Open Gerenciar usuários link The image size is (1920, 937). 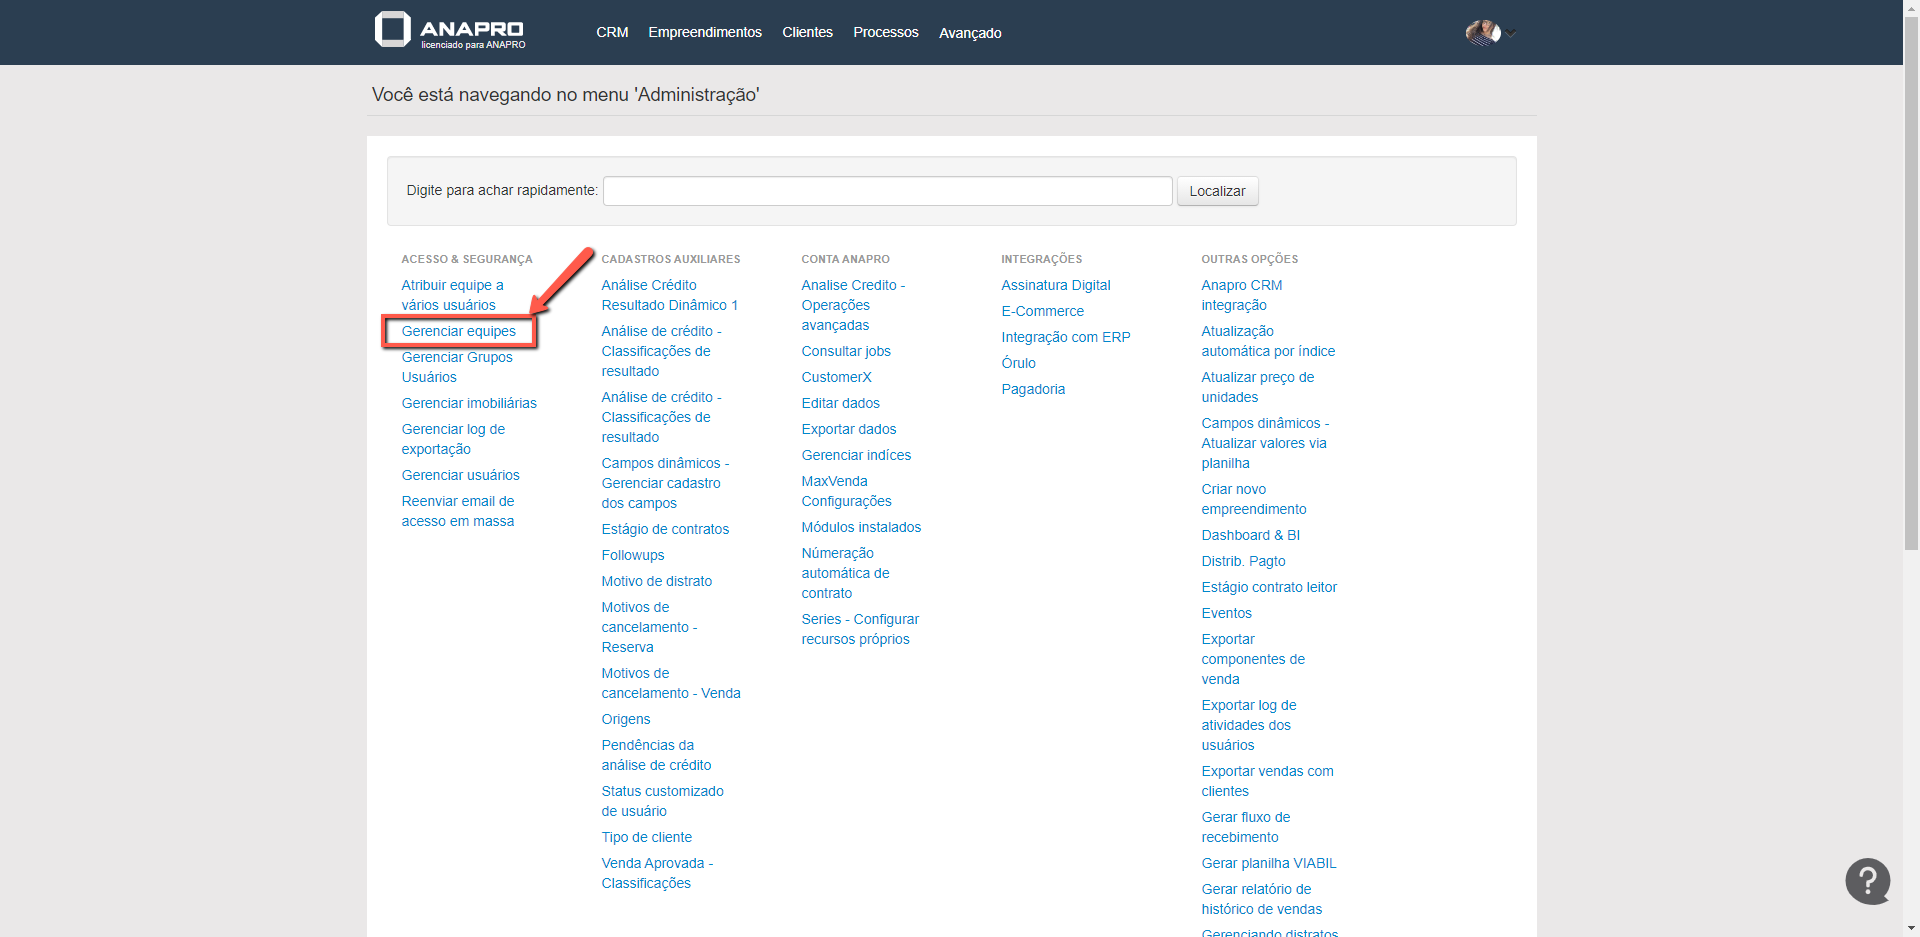[x=460, y=475]
